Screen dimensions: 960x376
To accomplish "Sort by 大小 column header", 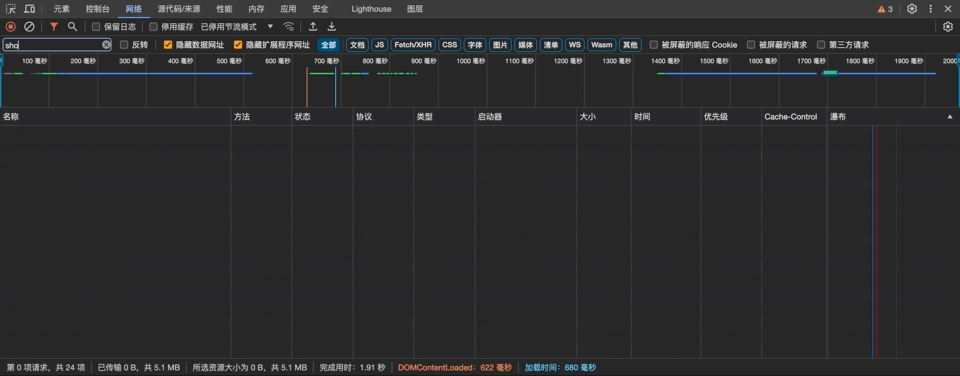I will point(604,116).
